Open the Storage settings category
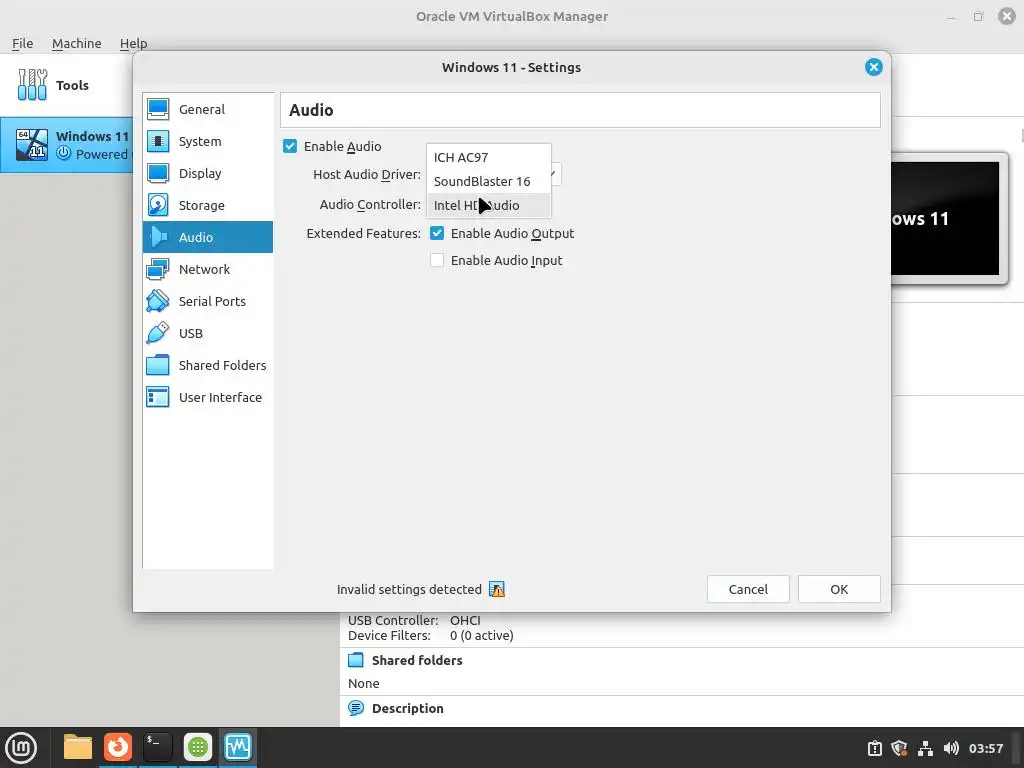The height and width of the screenshot is (768, 1024). click(x=208, y=205)
